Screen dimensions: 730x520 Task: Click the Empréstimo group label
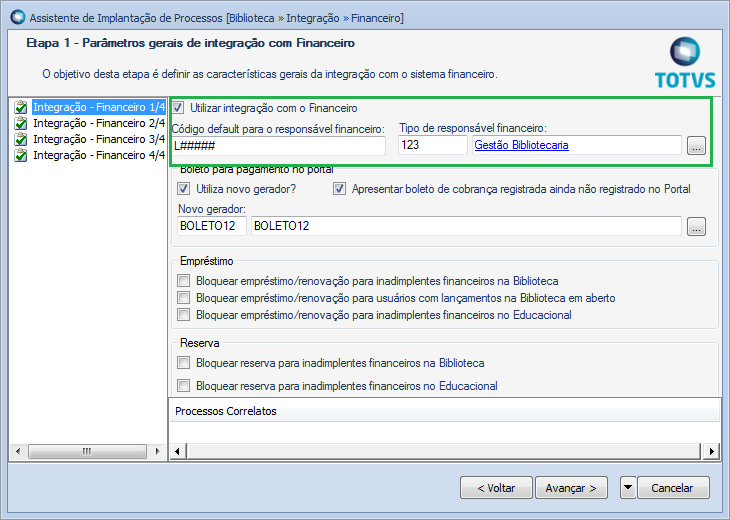coord(207,261)
